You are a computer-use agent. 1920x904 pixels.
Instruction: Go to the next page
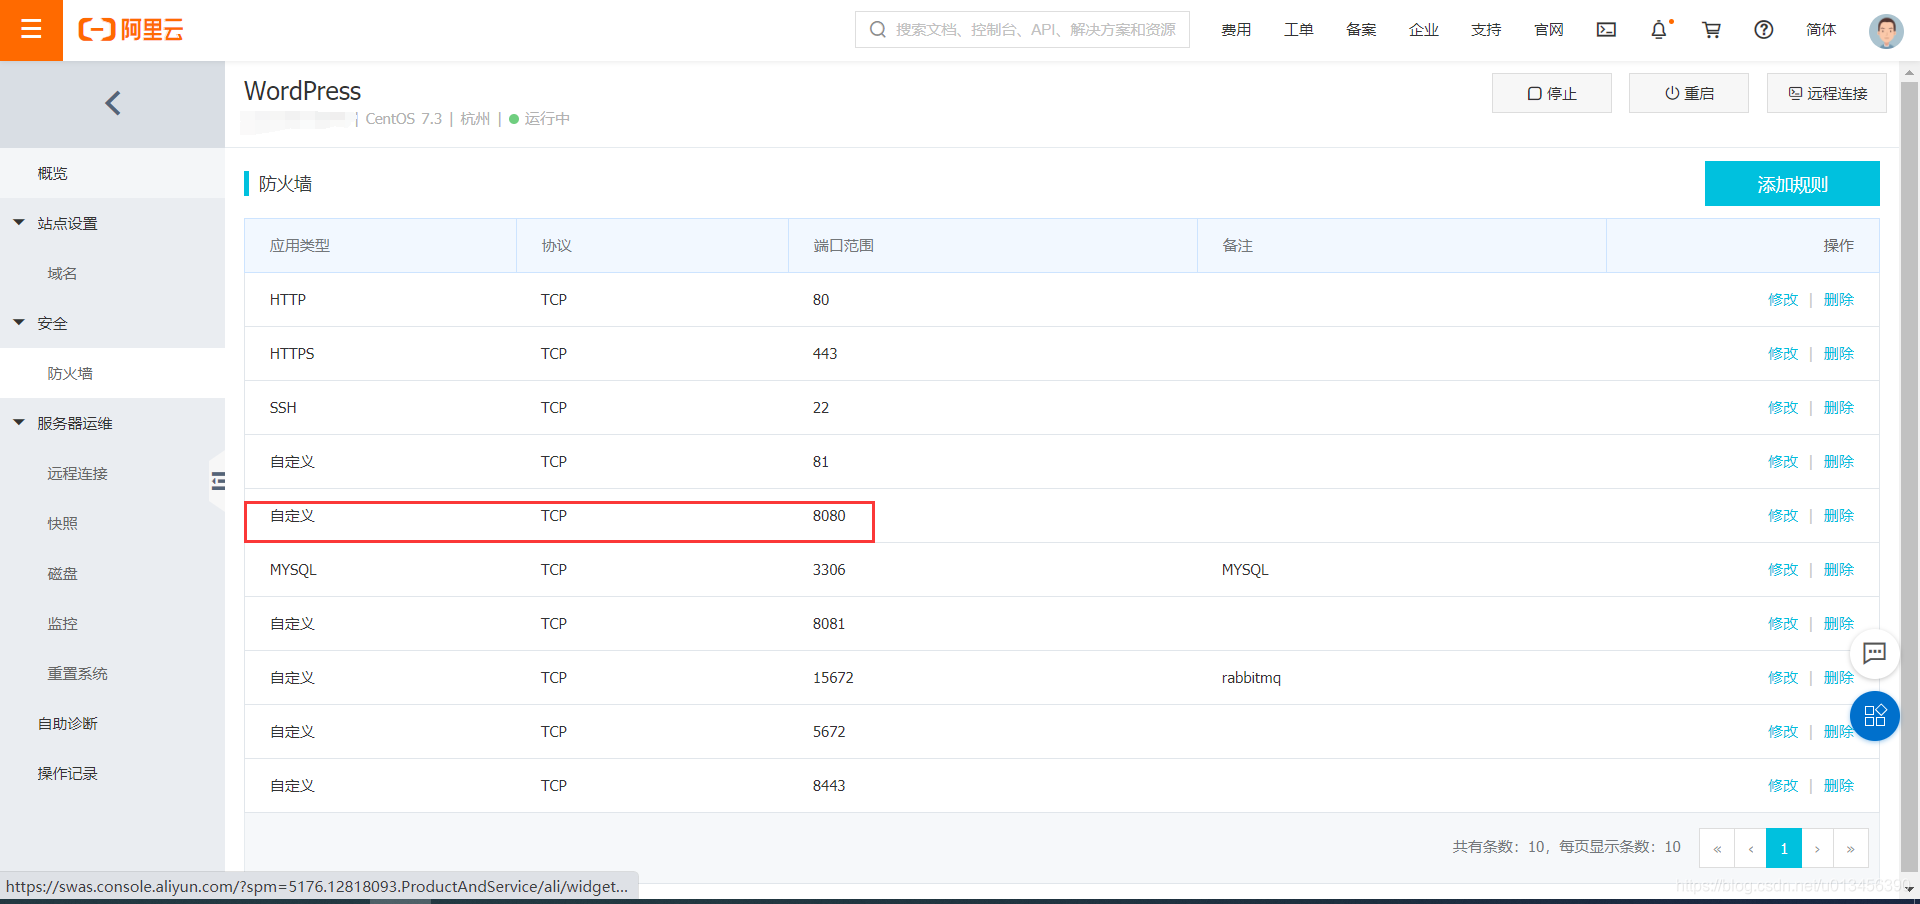[x=1817, y=848]
